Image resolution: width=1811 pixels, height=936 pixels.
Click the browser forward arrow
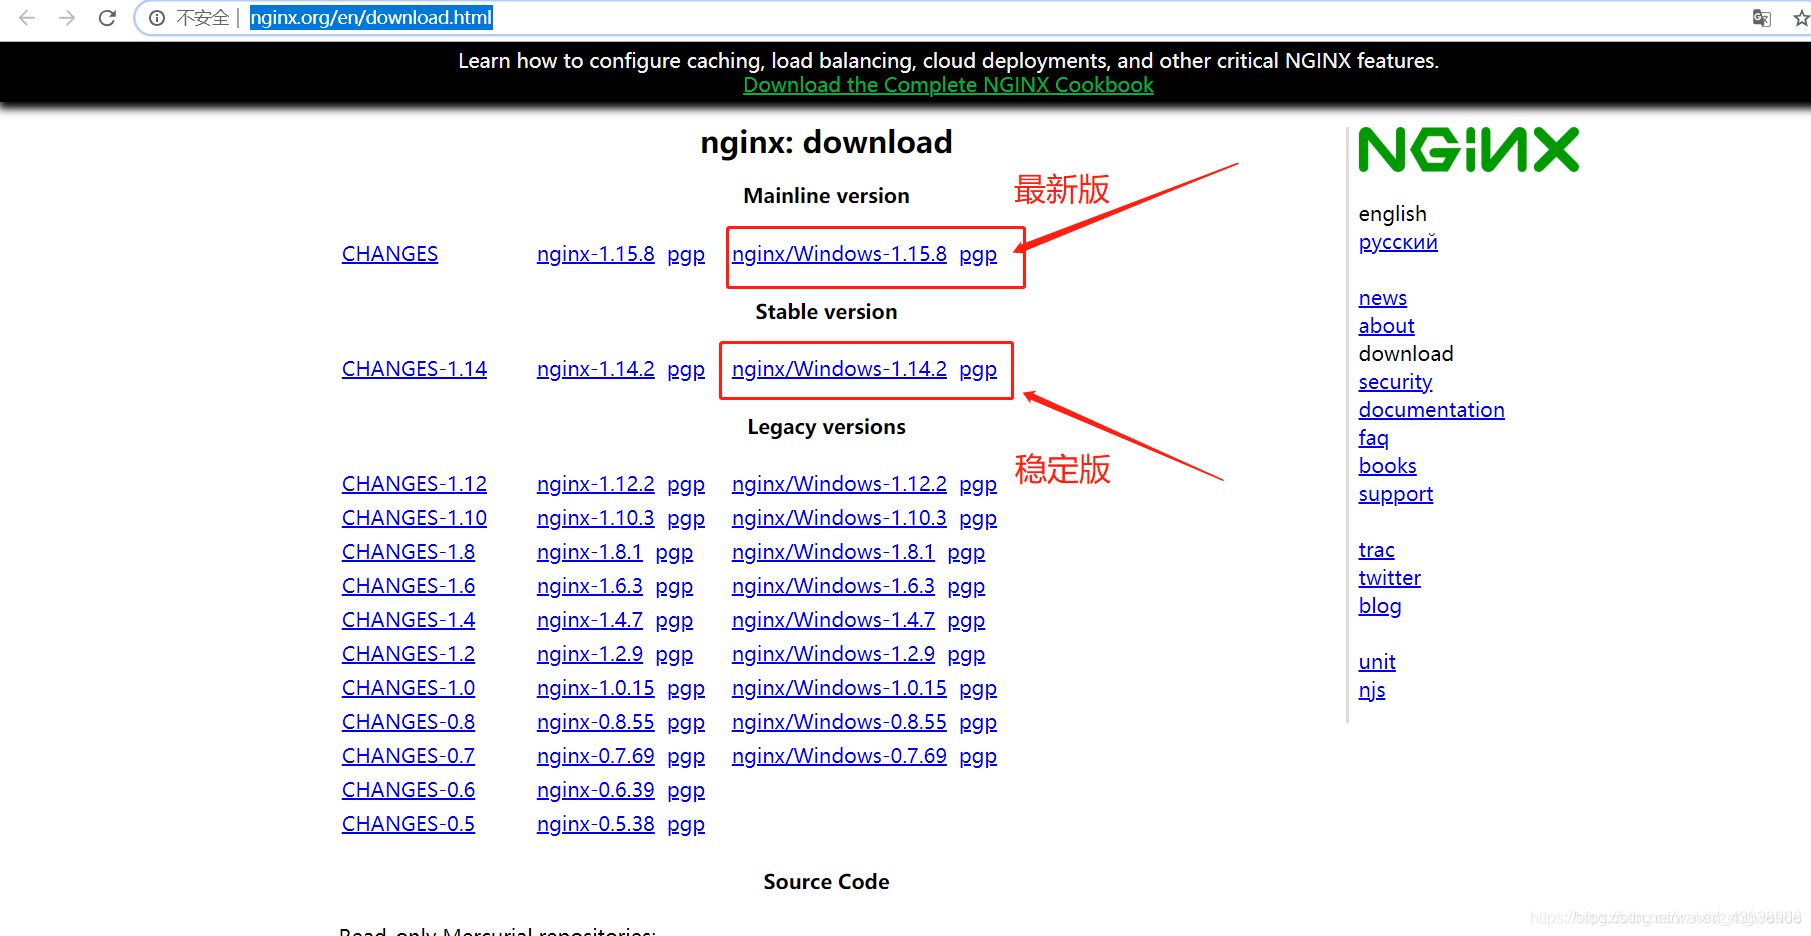tap(67, 18)
